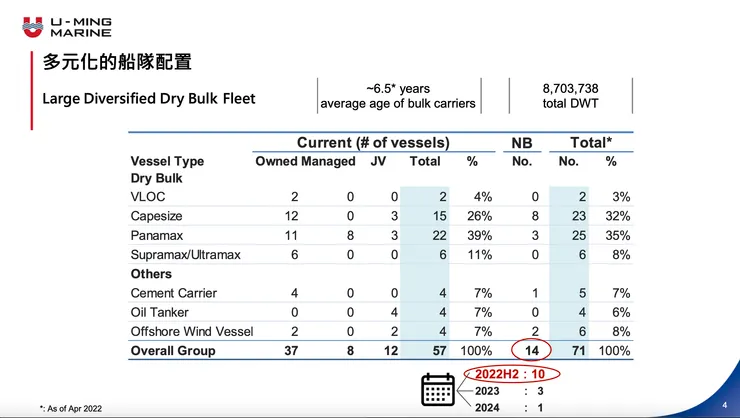Select the Large Diversified Dry Bulk Fleet subtitle
This screenshot has width=740, height=418.
(149, 99)
